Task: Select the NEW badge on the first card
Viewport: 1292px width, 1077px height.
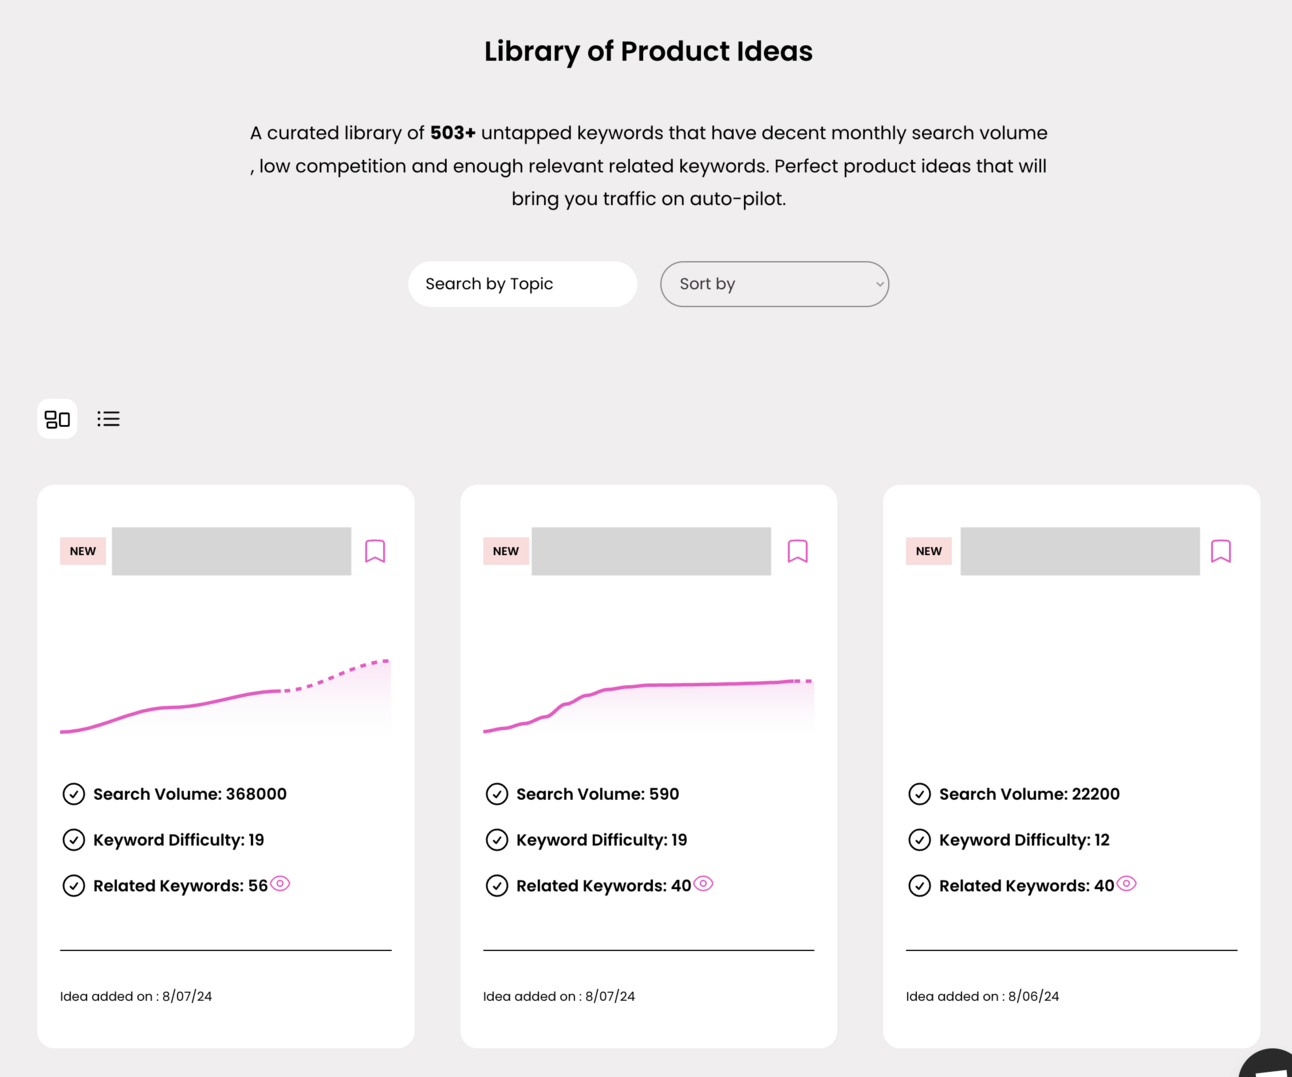Action: pyautogui.click(x=82, y=551)
